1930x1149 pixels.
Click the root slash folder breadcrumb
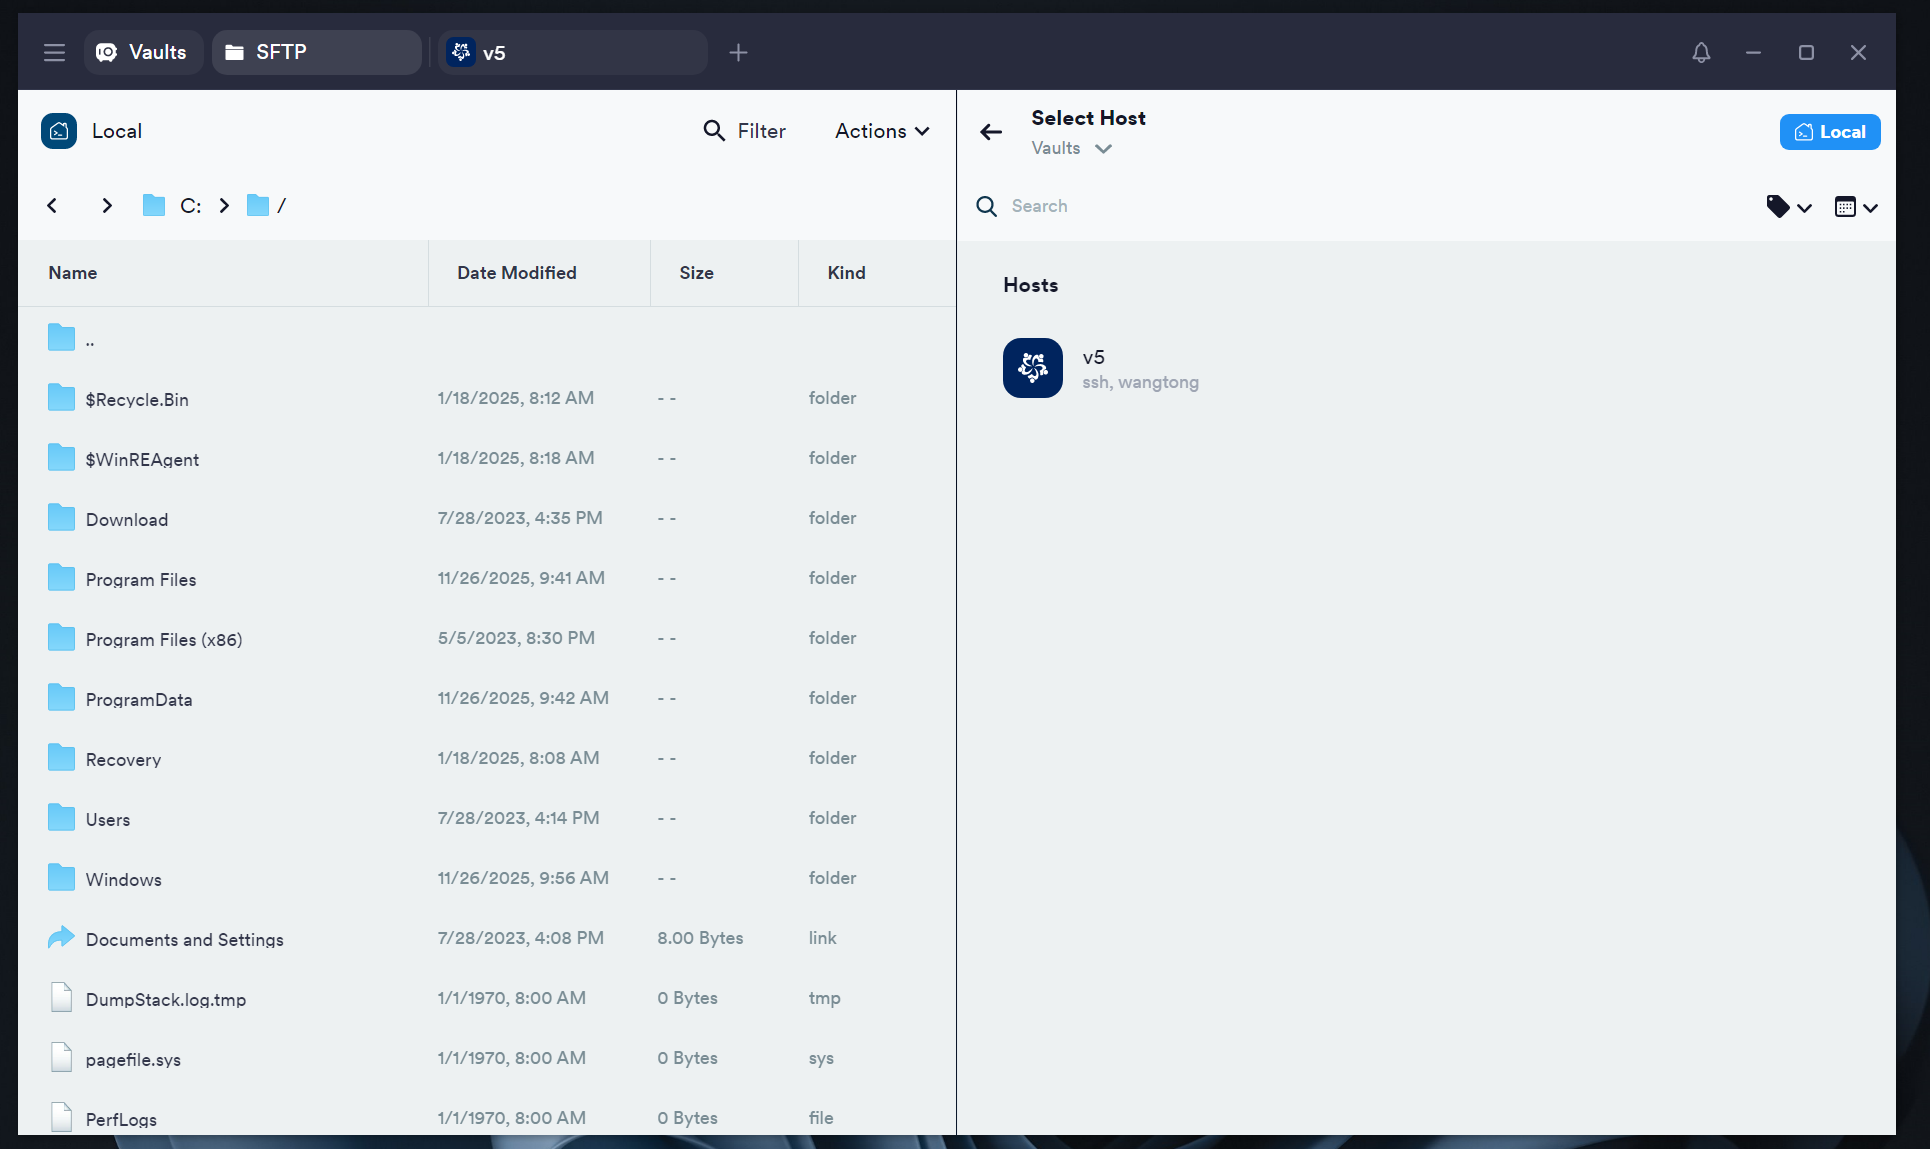click(x=266, y=205)
